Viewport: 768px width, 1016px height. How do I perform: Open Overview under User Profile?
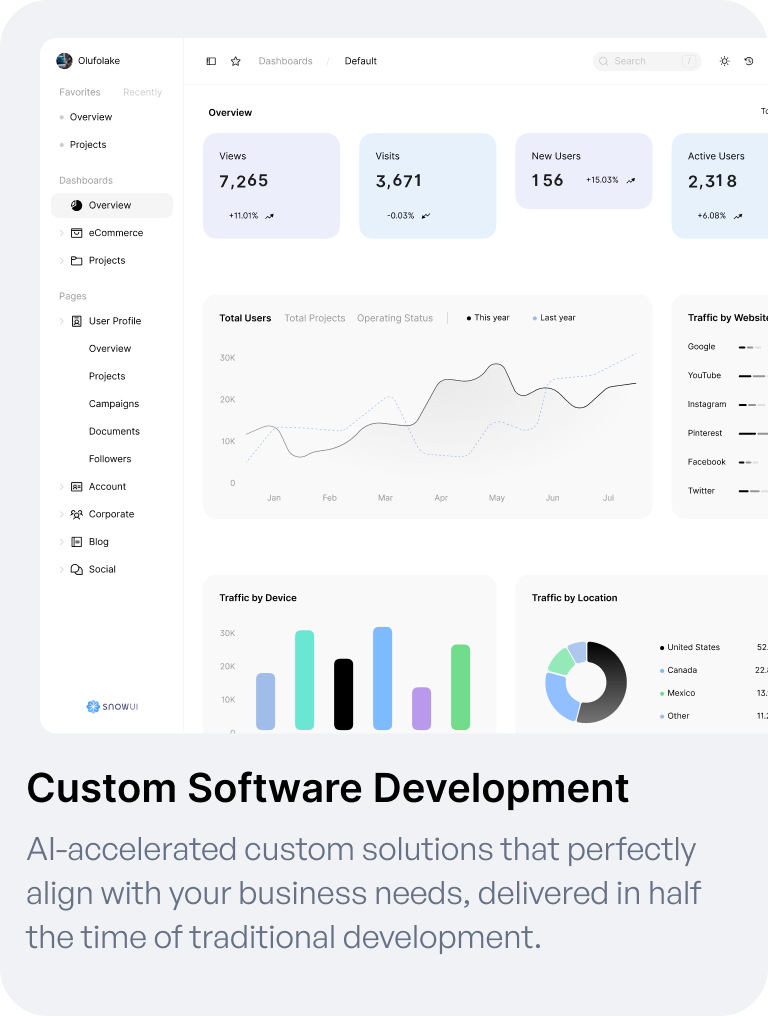click(x=110, y=349)
